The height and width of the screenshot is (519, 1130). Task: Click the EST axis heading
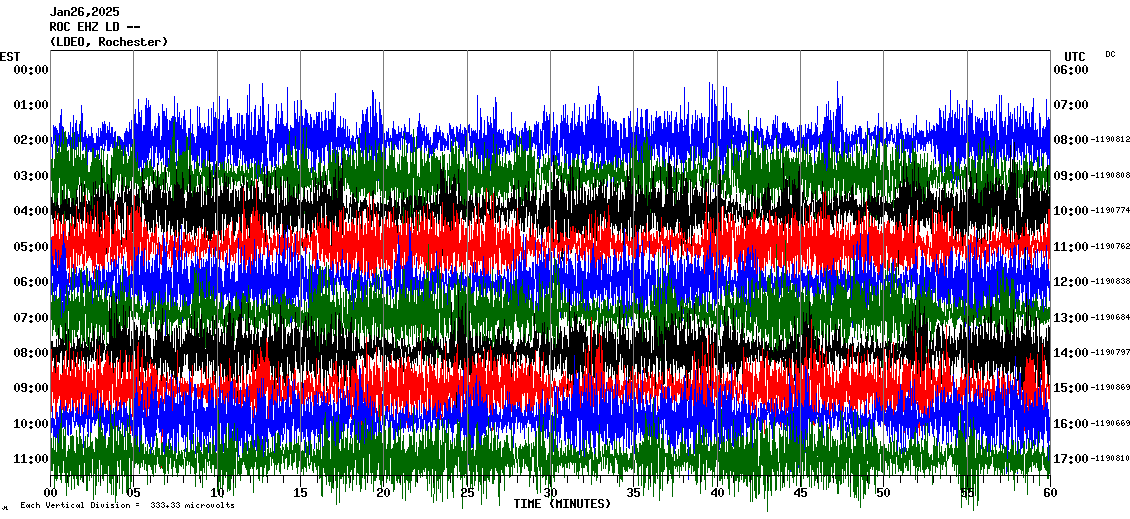coord(10,56)
